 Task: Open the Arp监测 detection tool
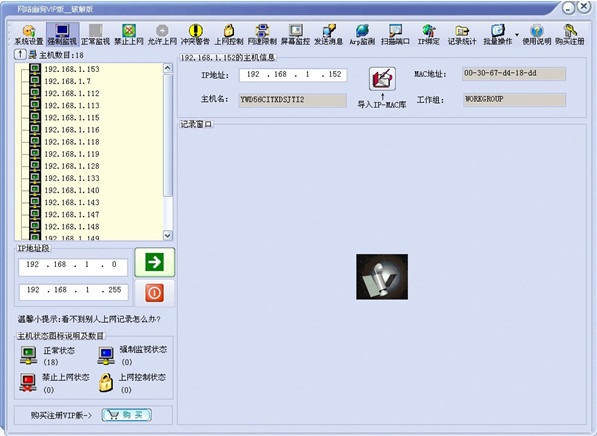click(362, 34)
